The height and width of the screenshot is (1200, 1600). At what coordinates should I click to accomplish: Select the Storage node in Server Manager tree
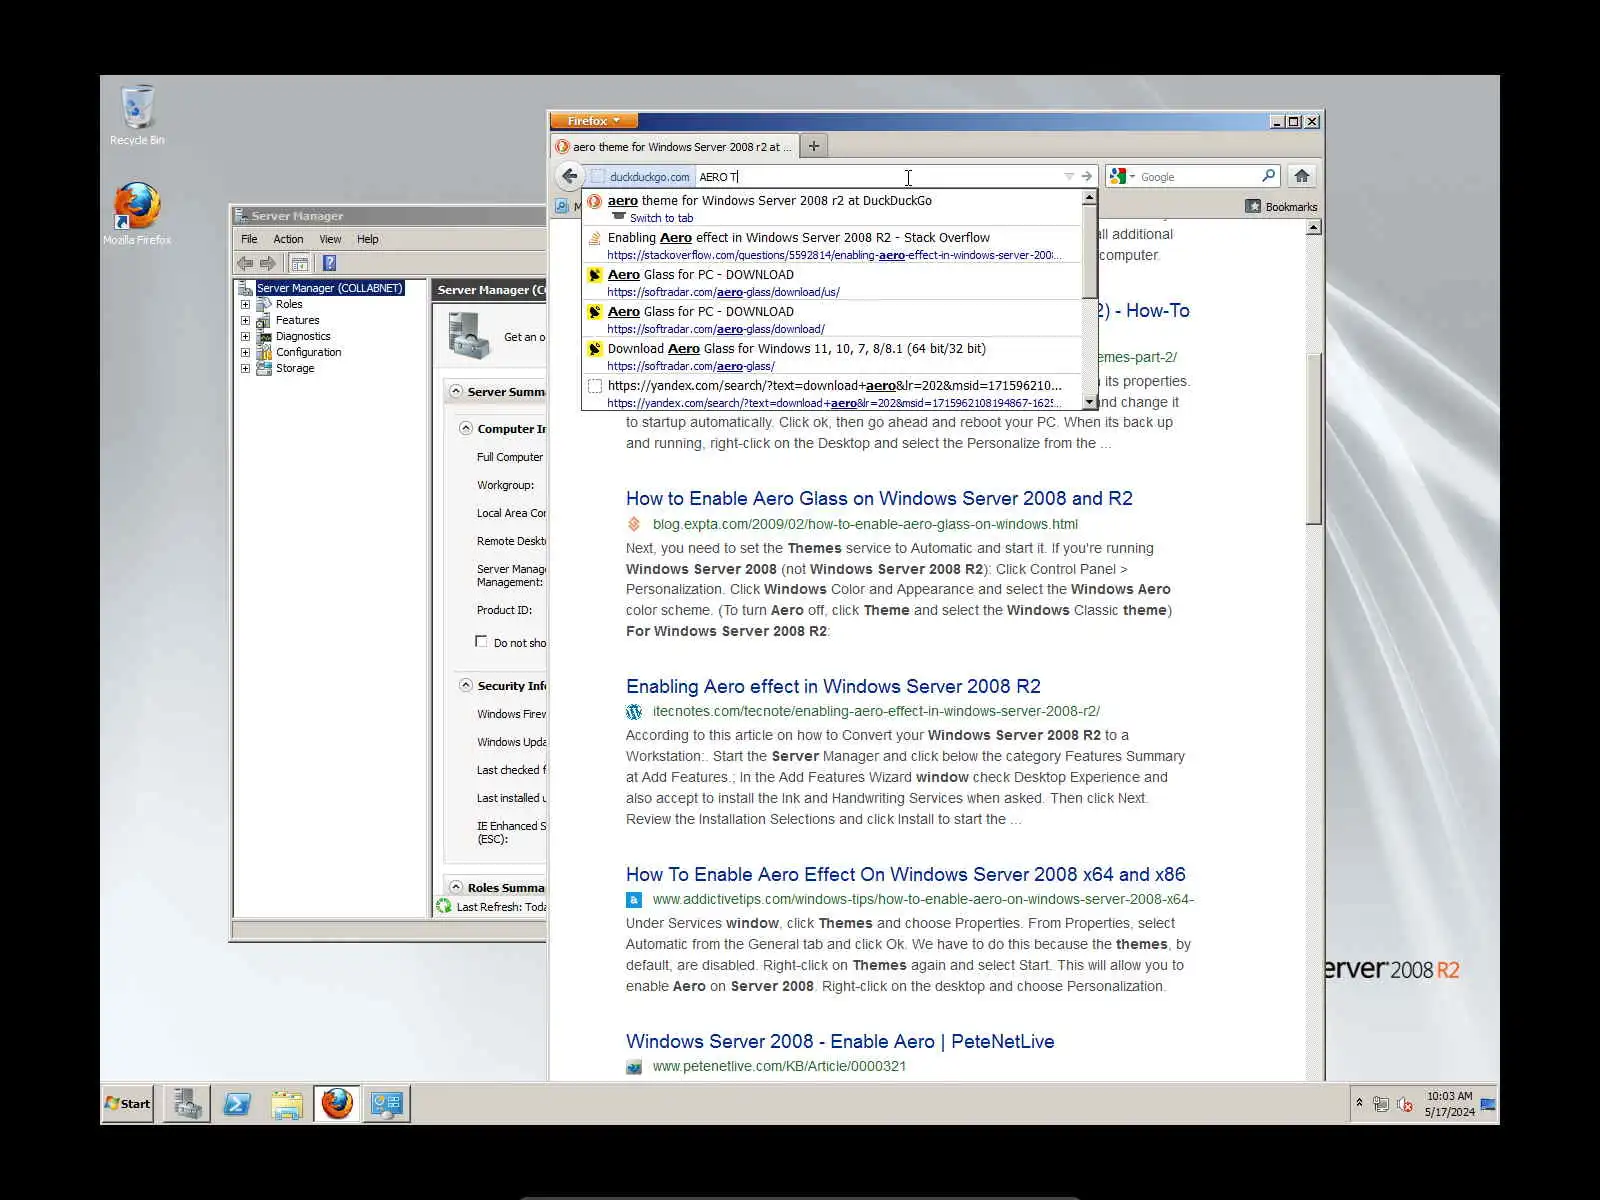pos(295,368)
